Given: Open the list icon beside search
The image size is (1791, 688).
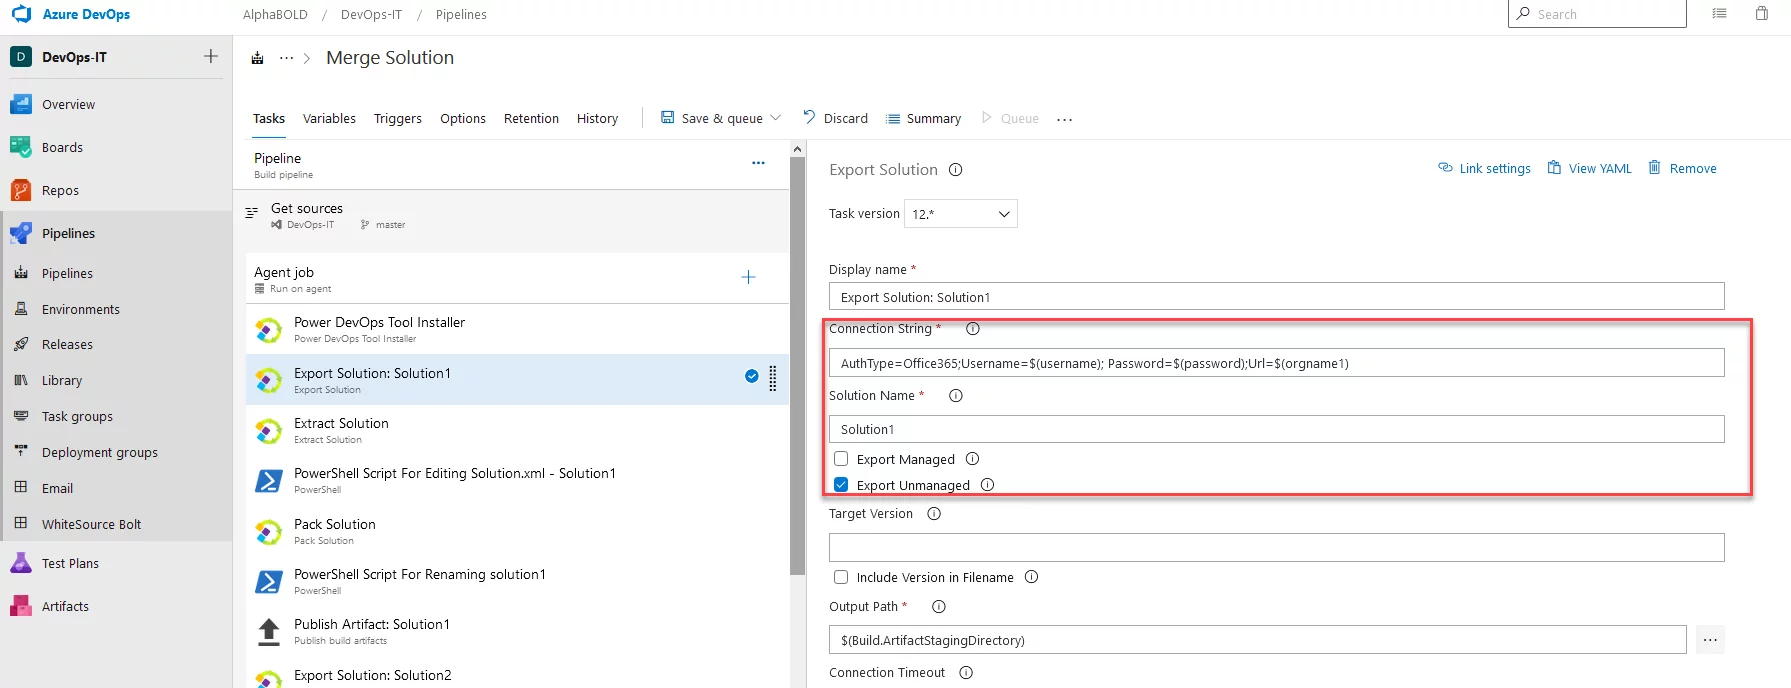Looking at the screenshot, I should pos(1719,13).
